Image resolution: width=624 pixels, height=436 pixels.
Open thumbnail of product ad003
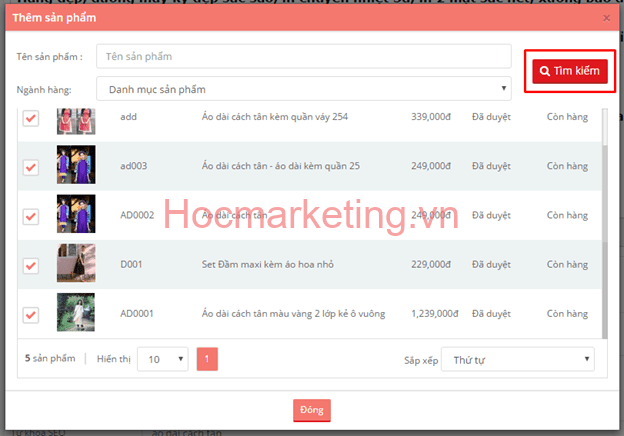click(x=75, y=165)
